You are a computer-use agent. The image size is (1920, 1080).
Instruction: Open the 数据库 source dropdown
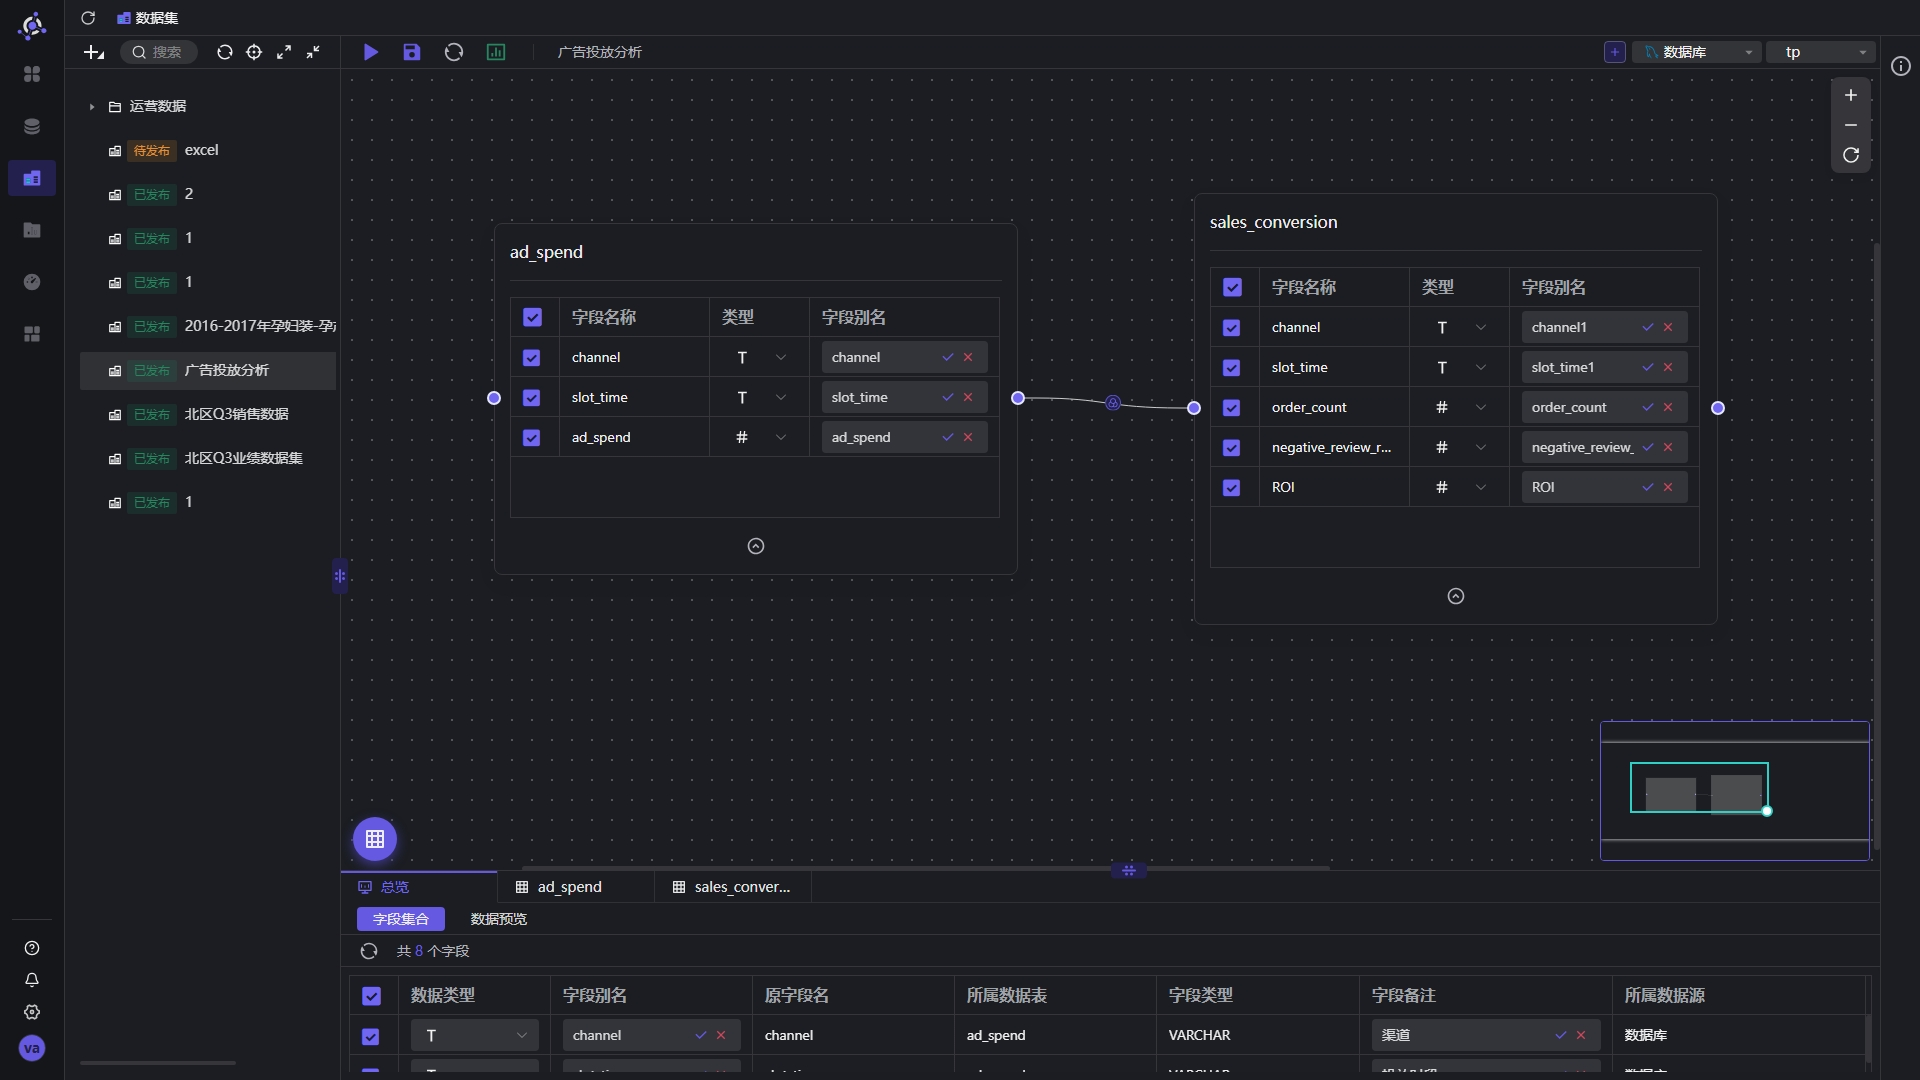click(1697, 52)
